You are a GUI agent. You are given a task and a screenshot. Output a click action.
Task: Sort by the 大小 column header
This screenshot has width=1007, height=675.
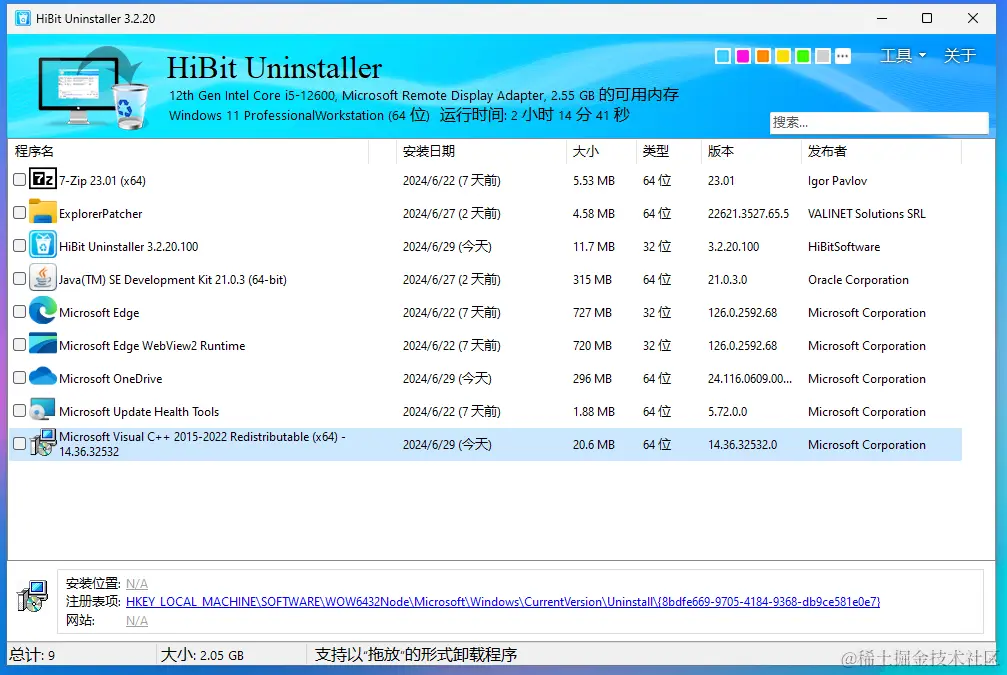(x=602, y=152)
